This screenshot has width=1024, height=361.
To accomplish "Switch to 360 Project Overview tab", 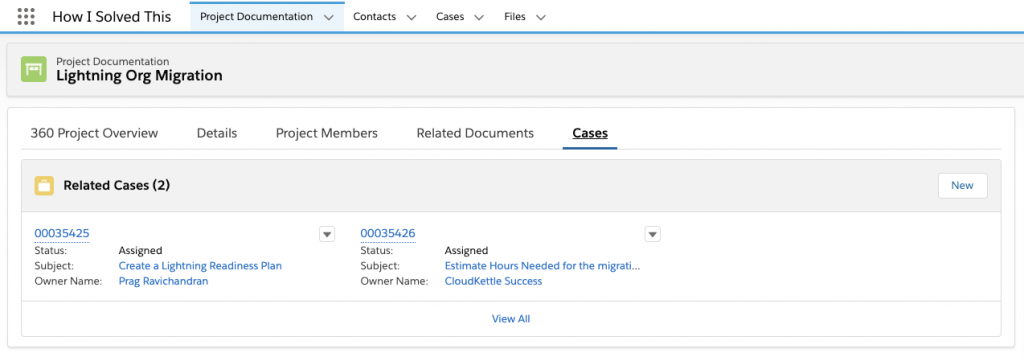I will click(94, 133).
